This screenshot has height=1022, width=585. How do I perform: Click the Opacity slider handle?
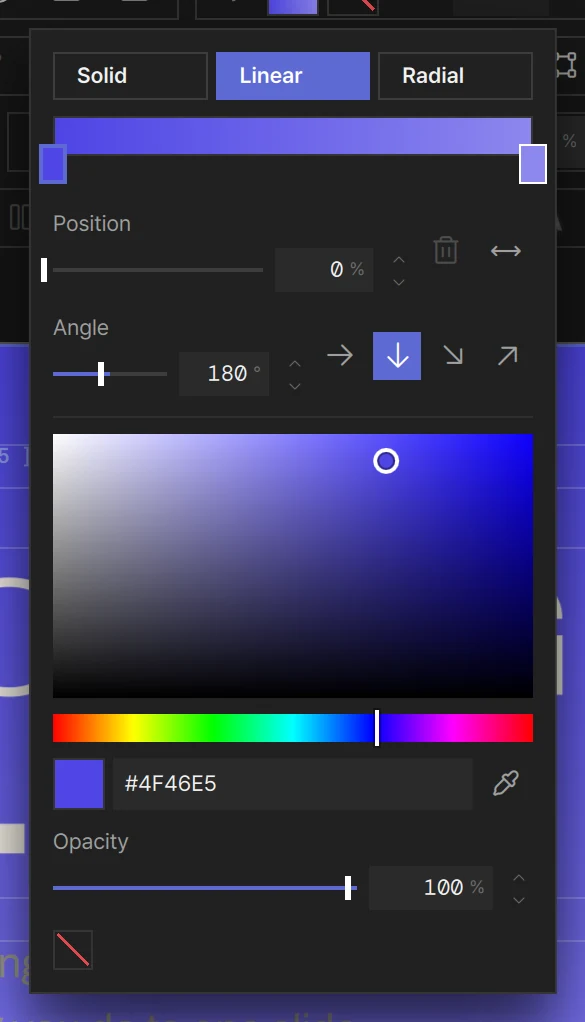point(348,888)
